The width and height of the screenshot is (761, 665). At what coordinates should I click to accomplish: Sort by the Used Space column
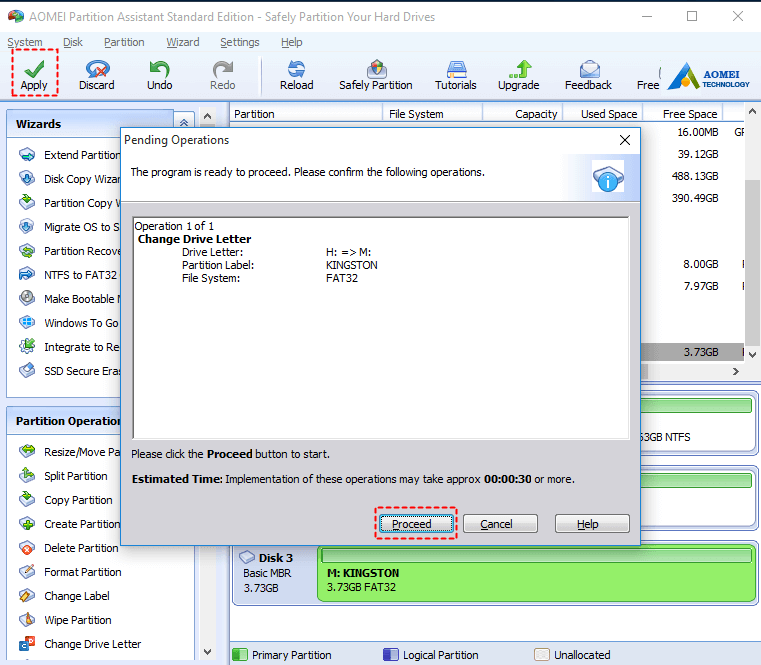[x=603, y=114]
